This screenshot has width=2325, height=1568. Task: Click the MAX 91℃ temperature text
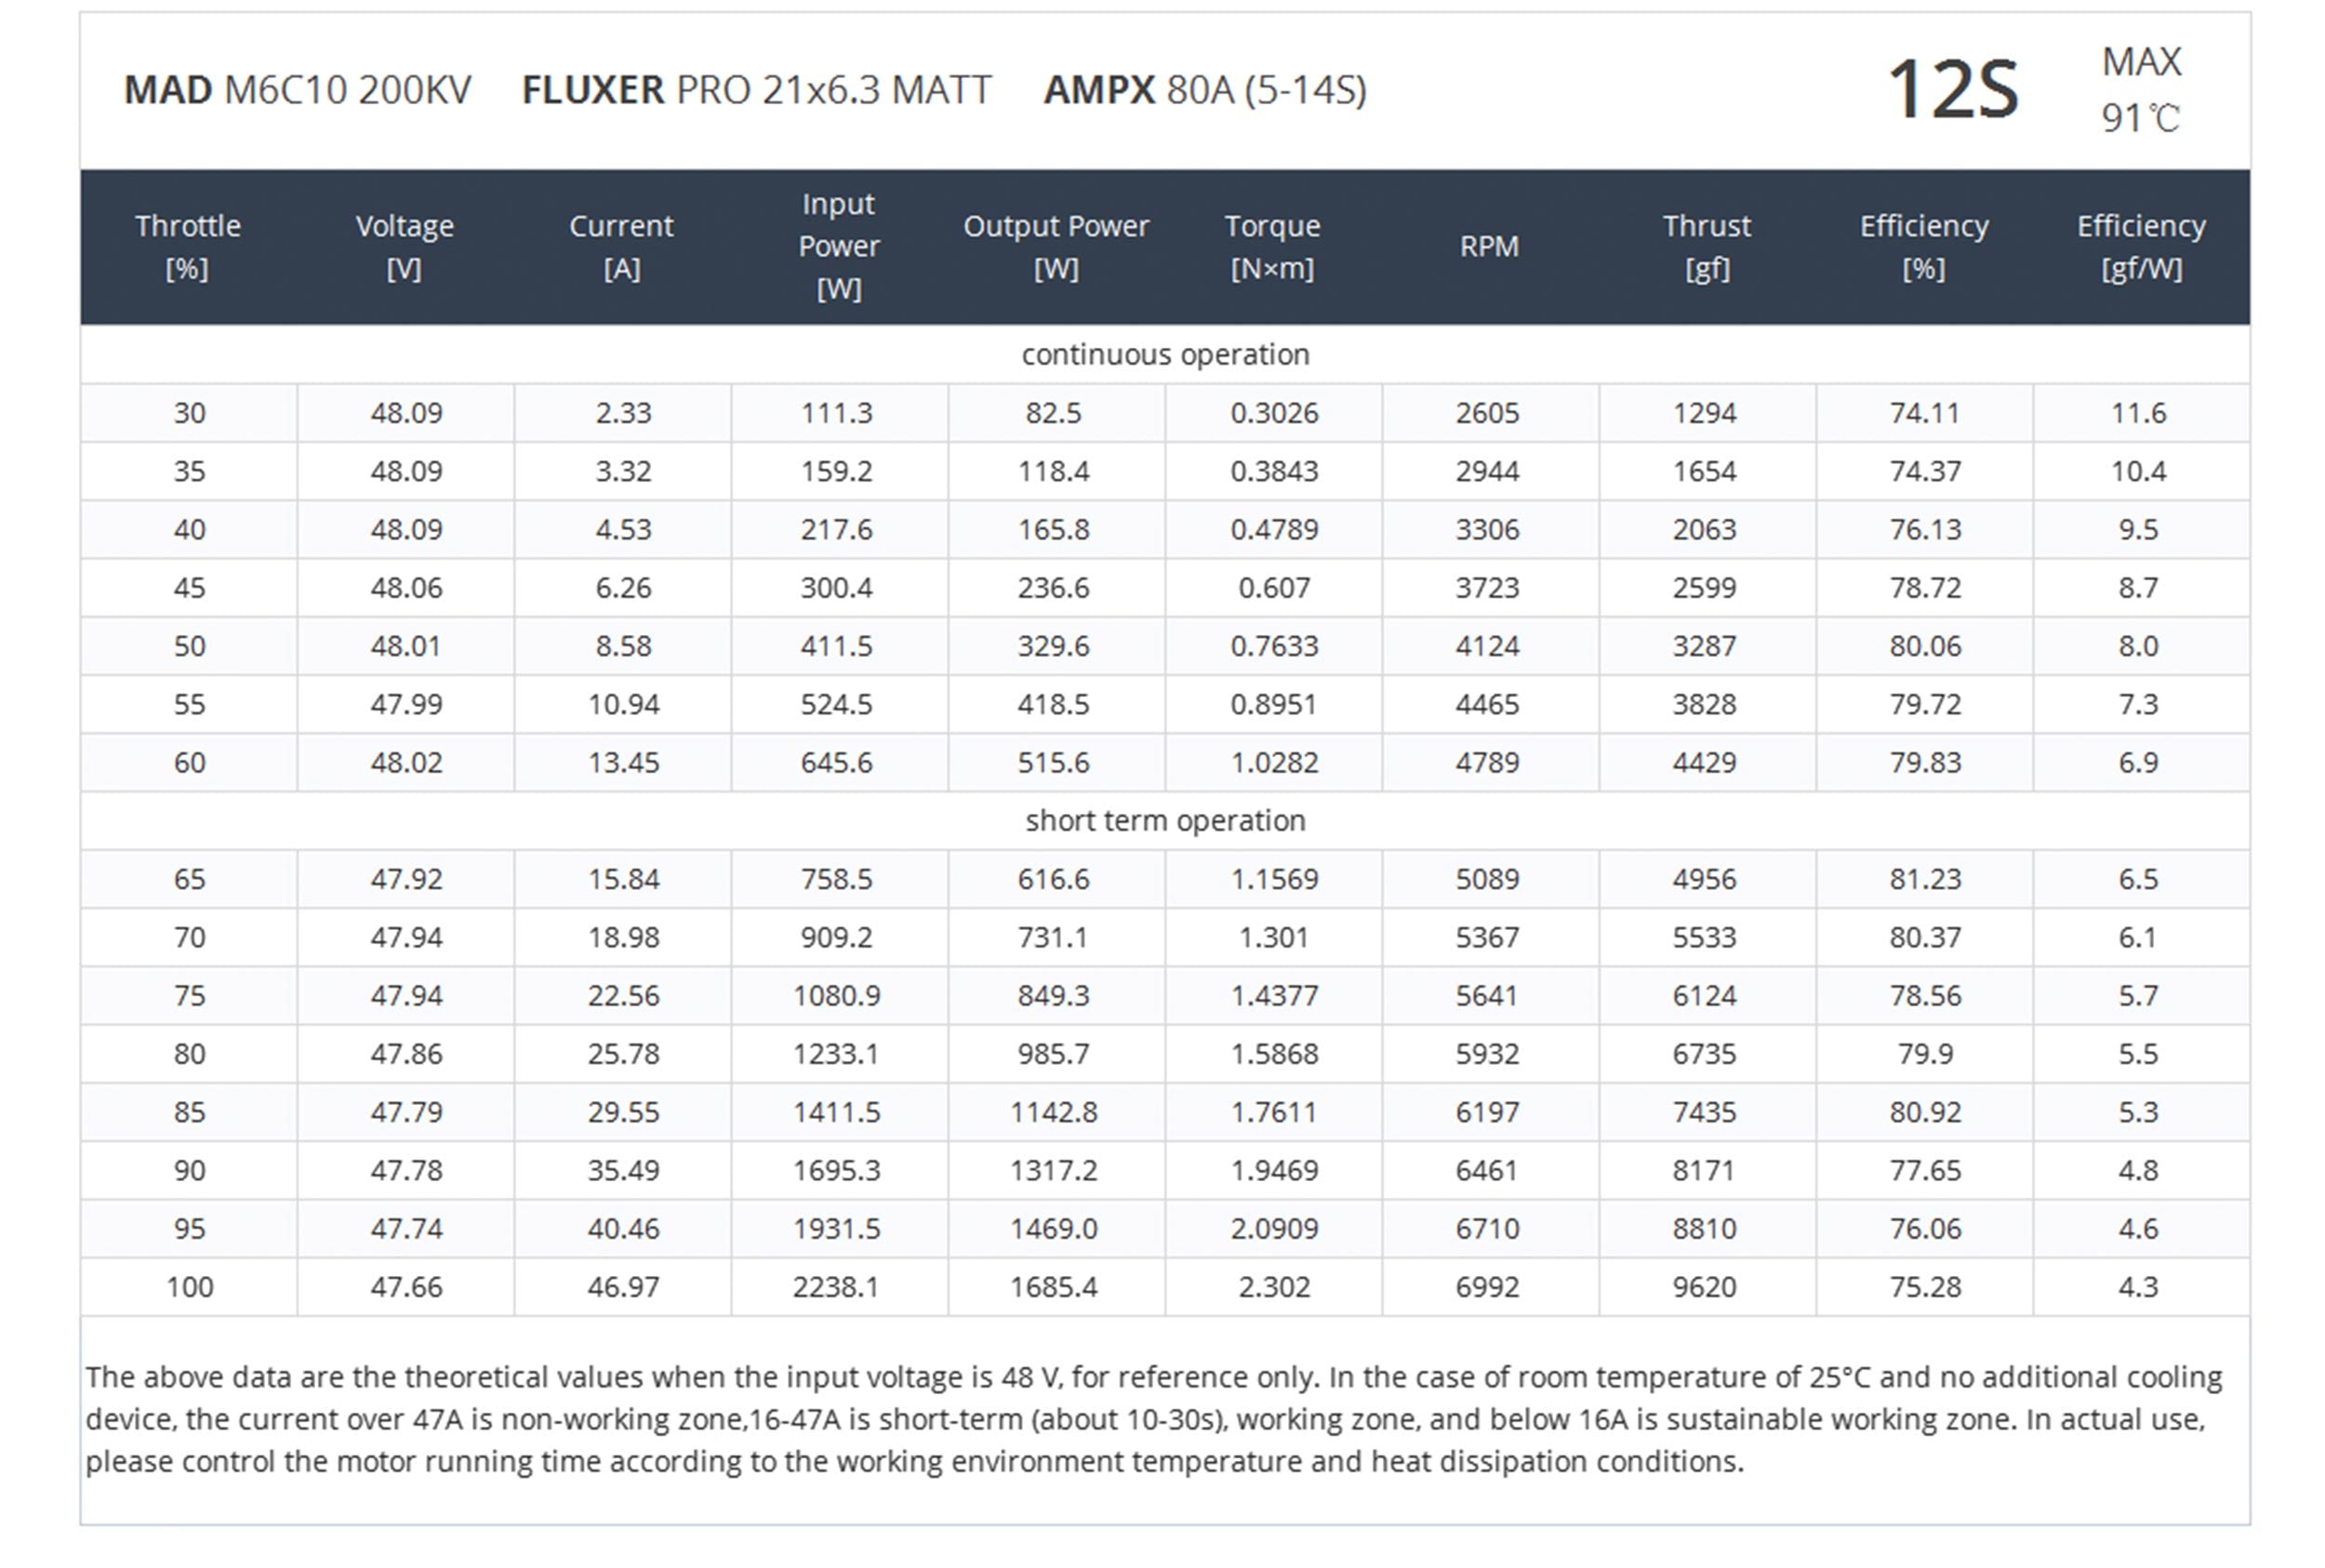2141,90
